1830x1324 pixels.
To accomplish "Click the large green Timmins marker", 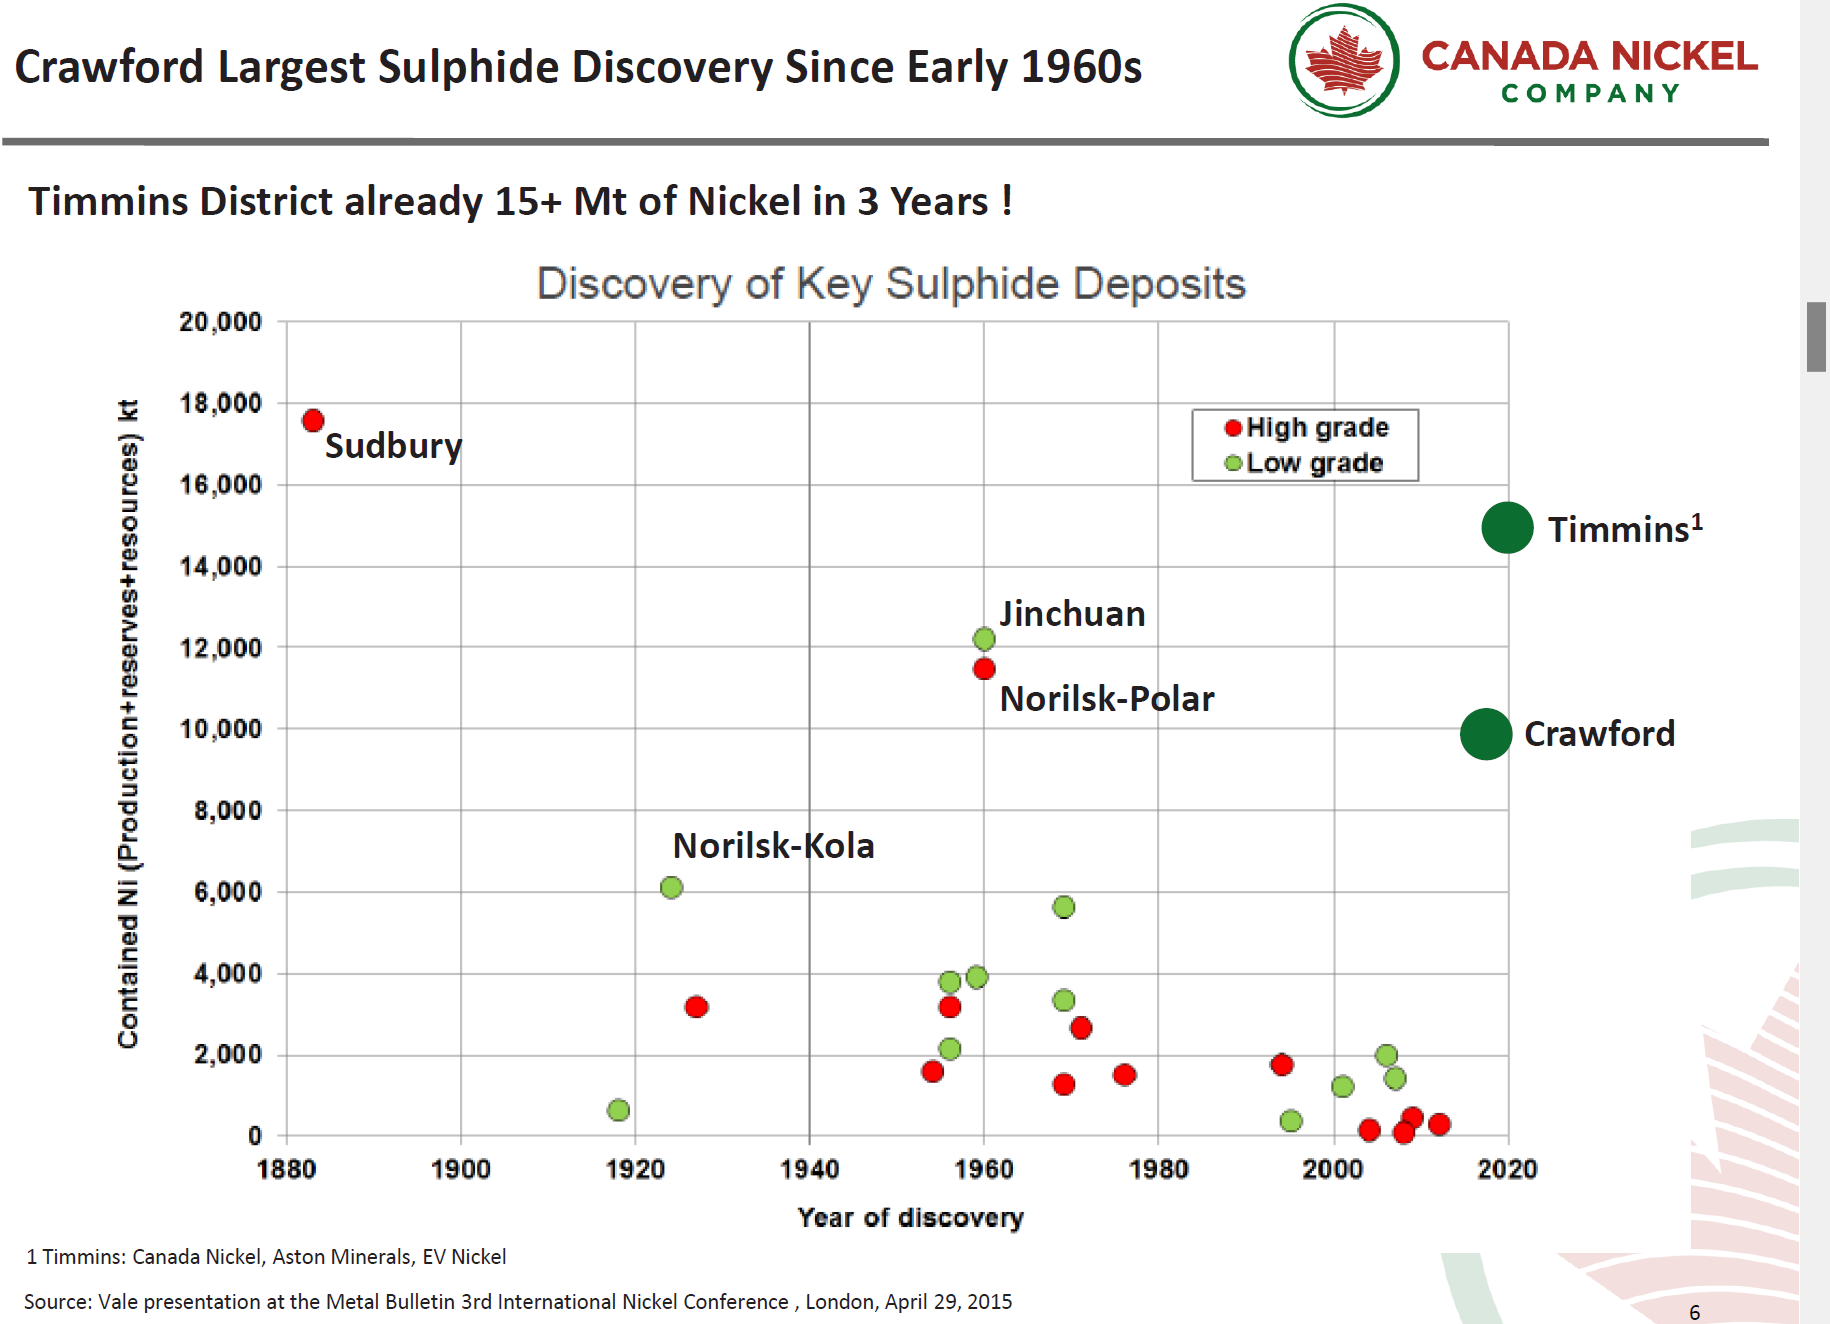I will (x=1507, y=528).
